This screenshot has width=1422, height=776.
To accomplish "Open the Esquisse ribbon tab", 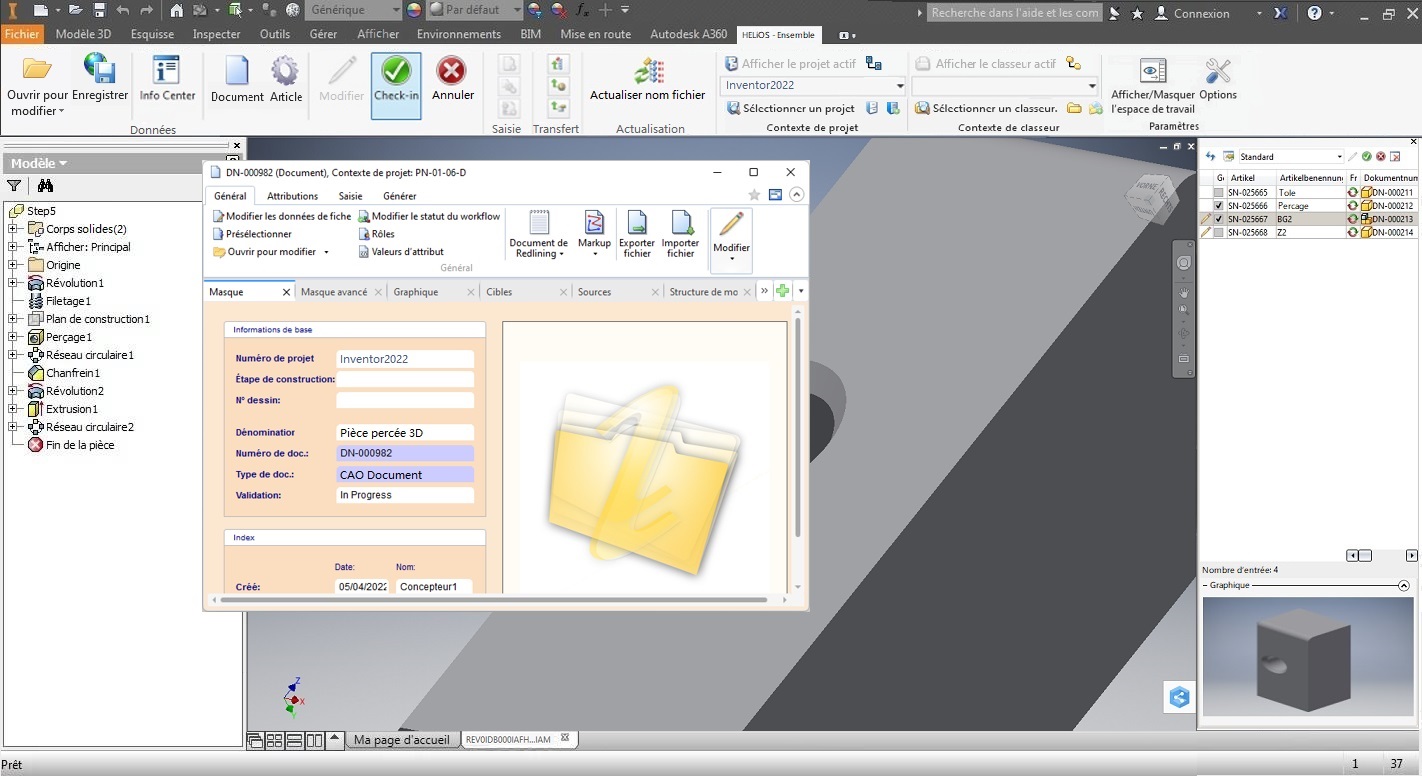I will 152,34.
